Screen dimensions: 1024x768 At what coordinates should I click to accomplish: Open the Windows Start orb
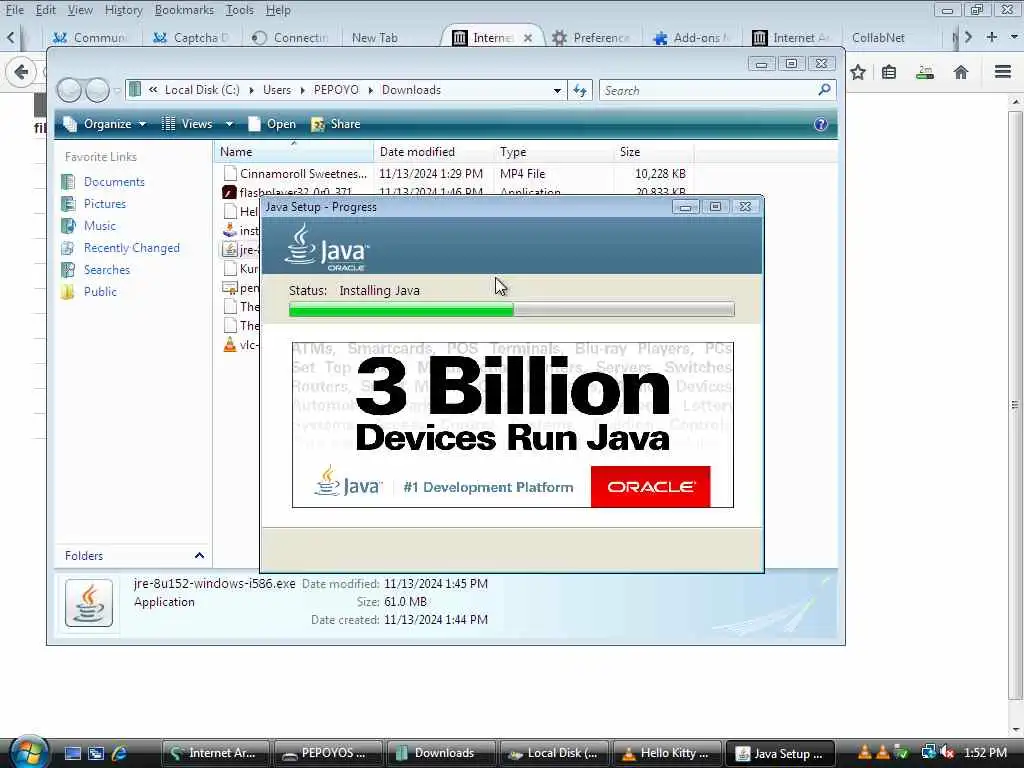[x=28, y=752]
